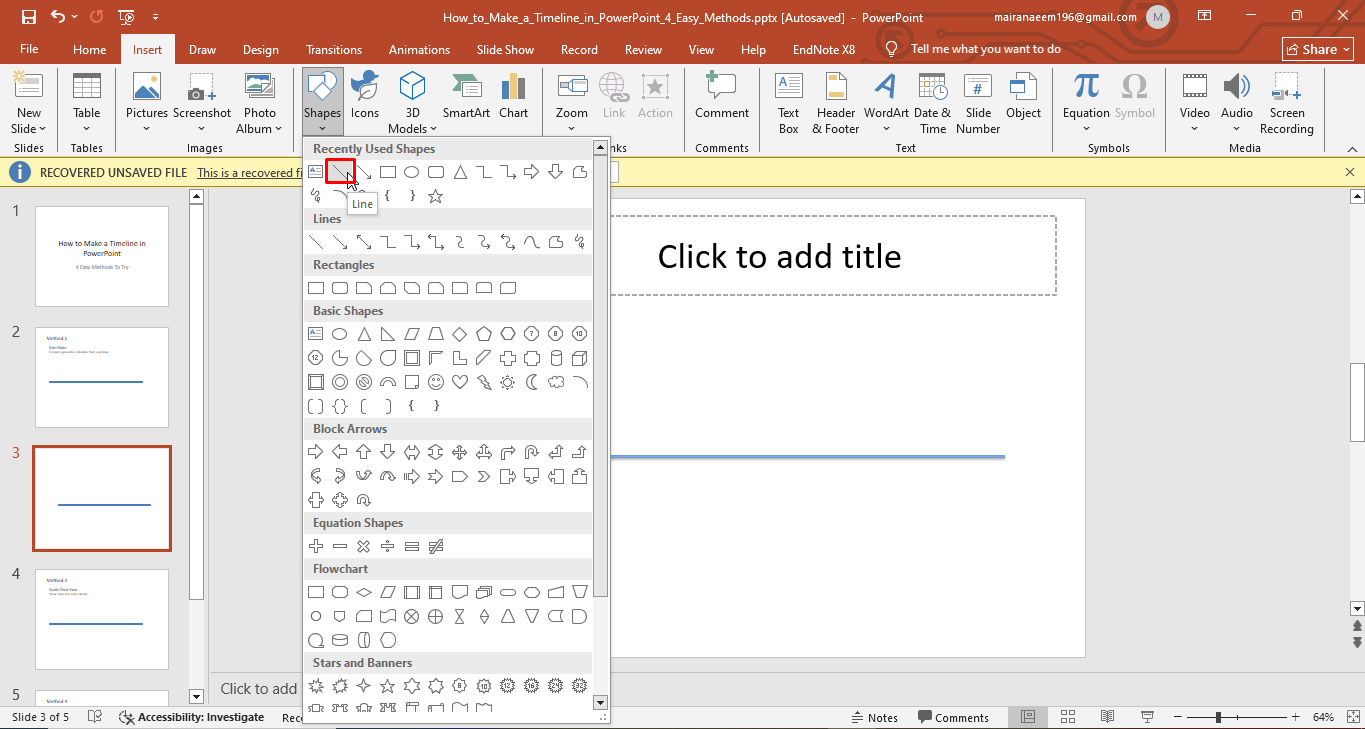Select the Not Equal equation shape
The image size is (1365, 729).
tap(436, 546)
